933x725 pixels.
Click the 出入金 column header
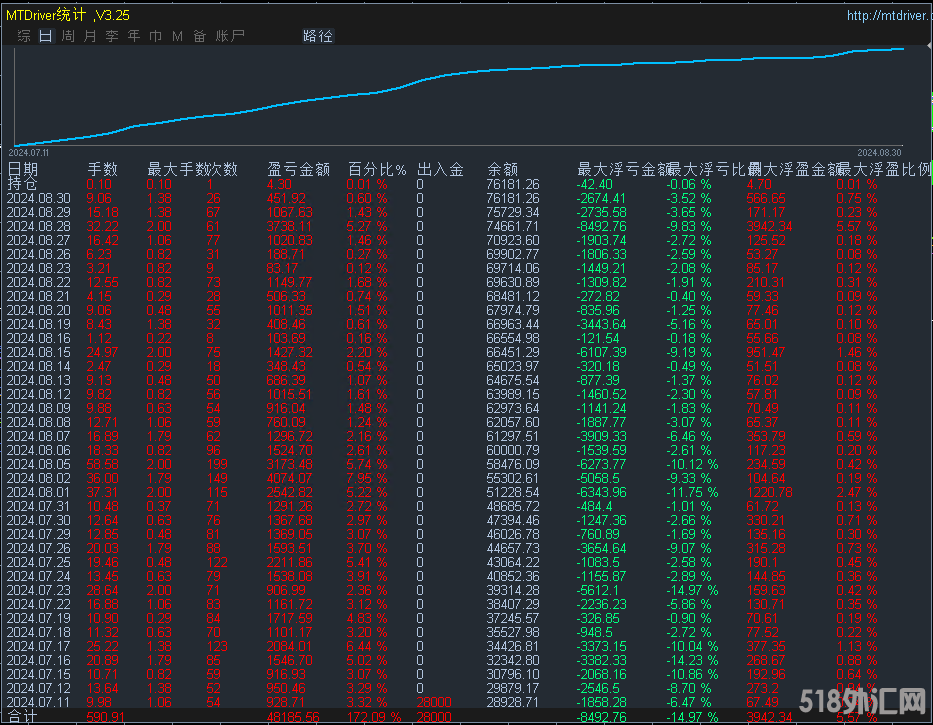click(x=440, y=170)
